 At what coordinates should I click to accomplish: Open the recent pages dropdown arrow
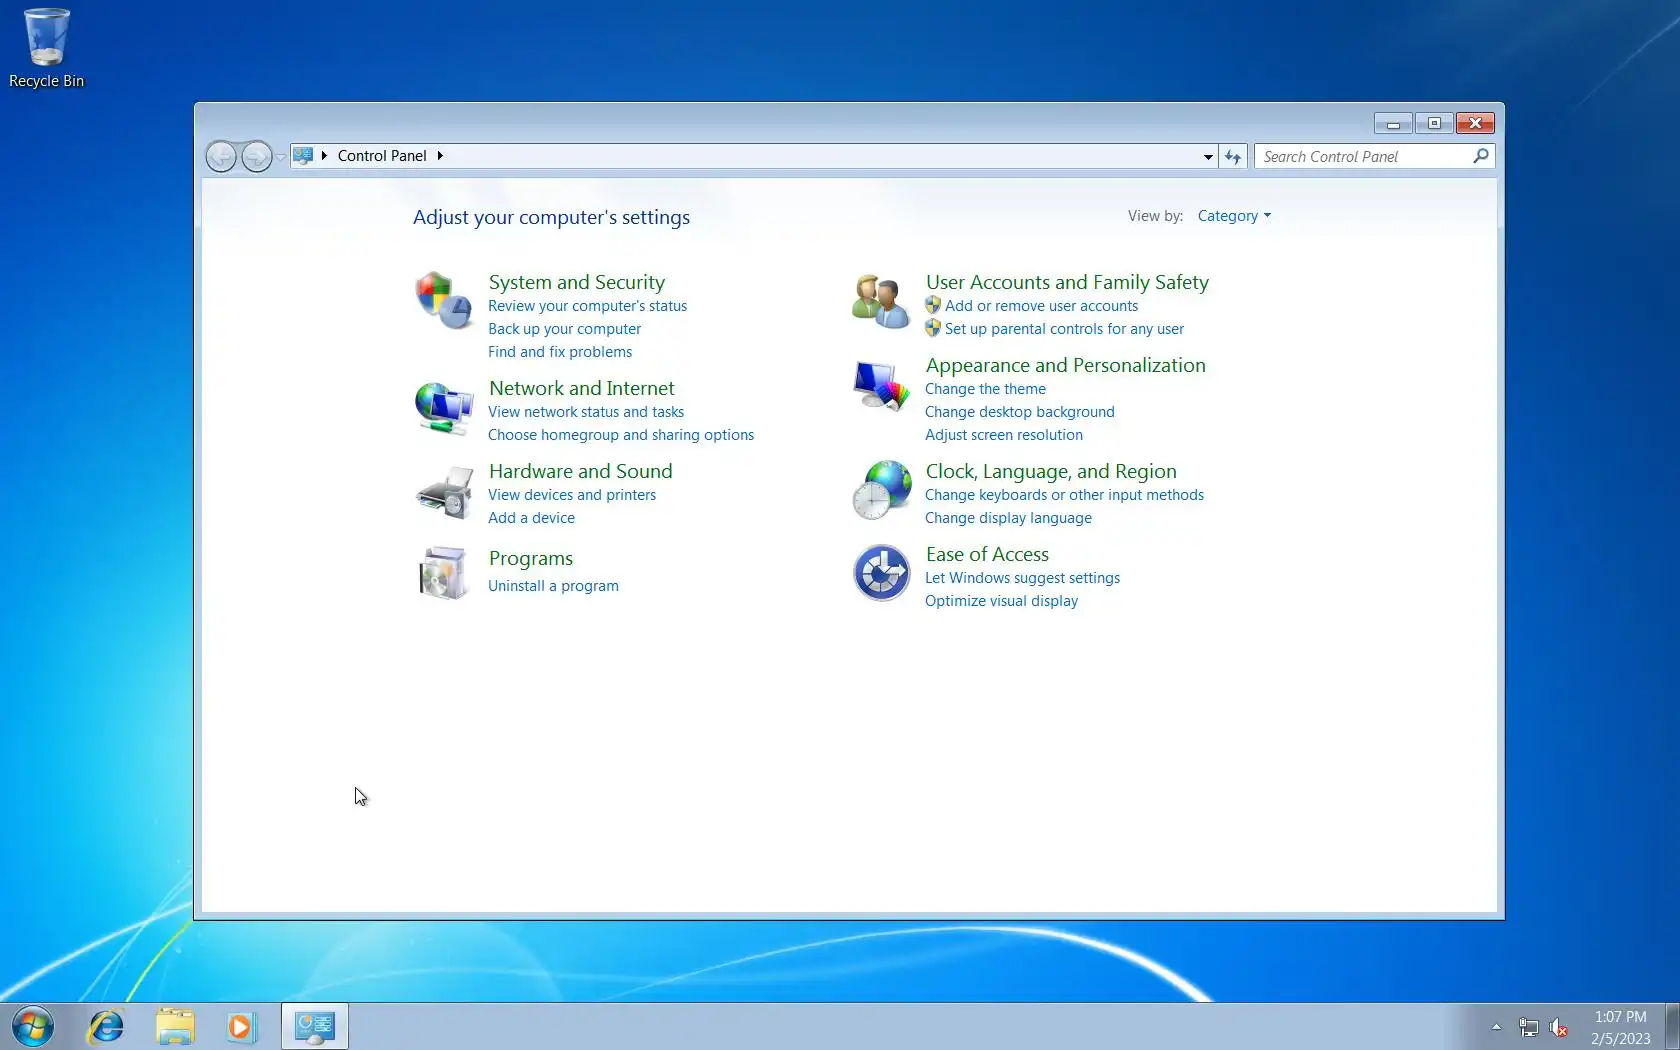pyautogui.click(x=281, y=157)
